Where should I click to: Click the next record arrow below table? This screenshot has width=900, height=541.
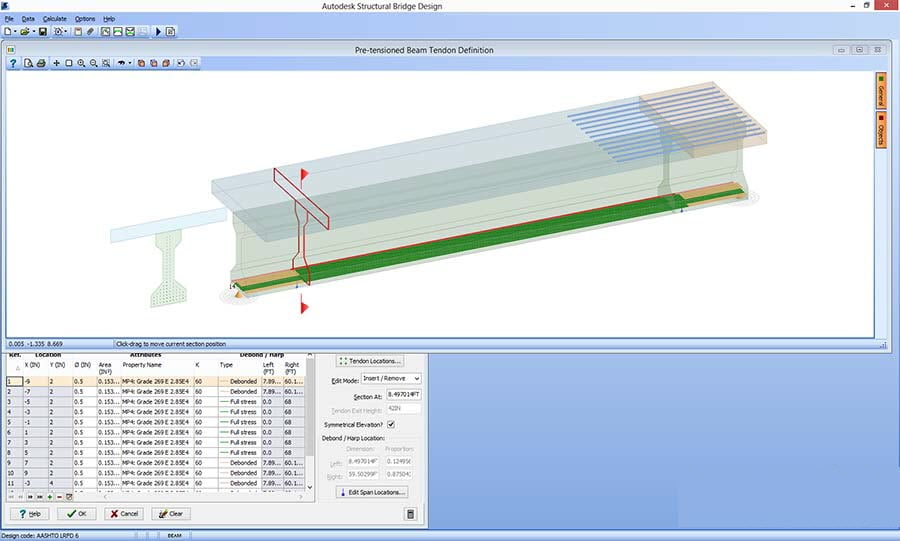pyautogui.click(x=30, y=497)
